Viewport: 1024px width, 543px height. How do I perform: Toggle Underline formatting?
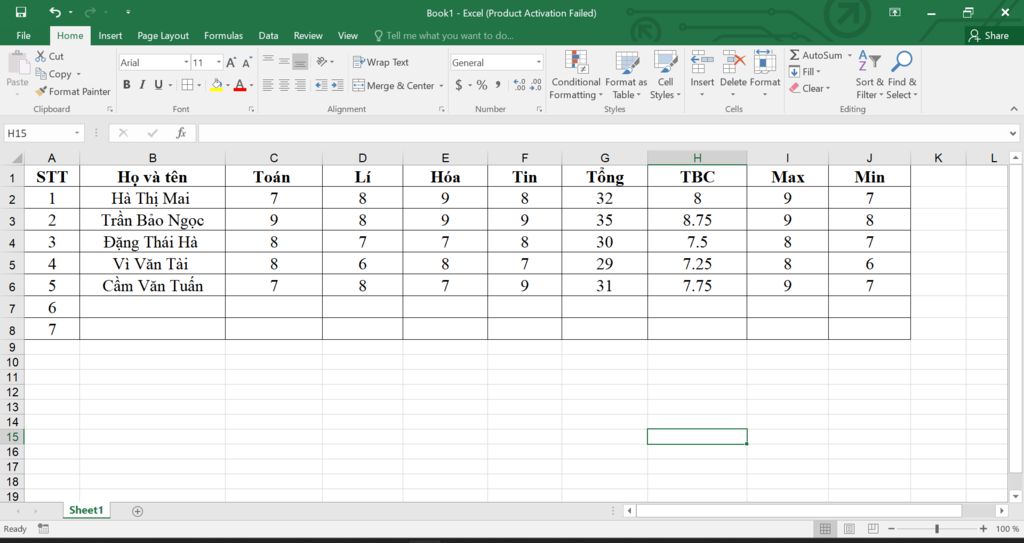(x=158, y=85)
